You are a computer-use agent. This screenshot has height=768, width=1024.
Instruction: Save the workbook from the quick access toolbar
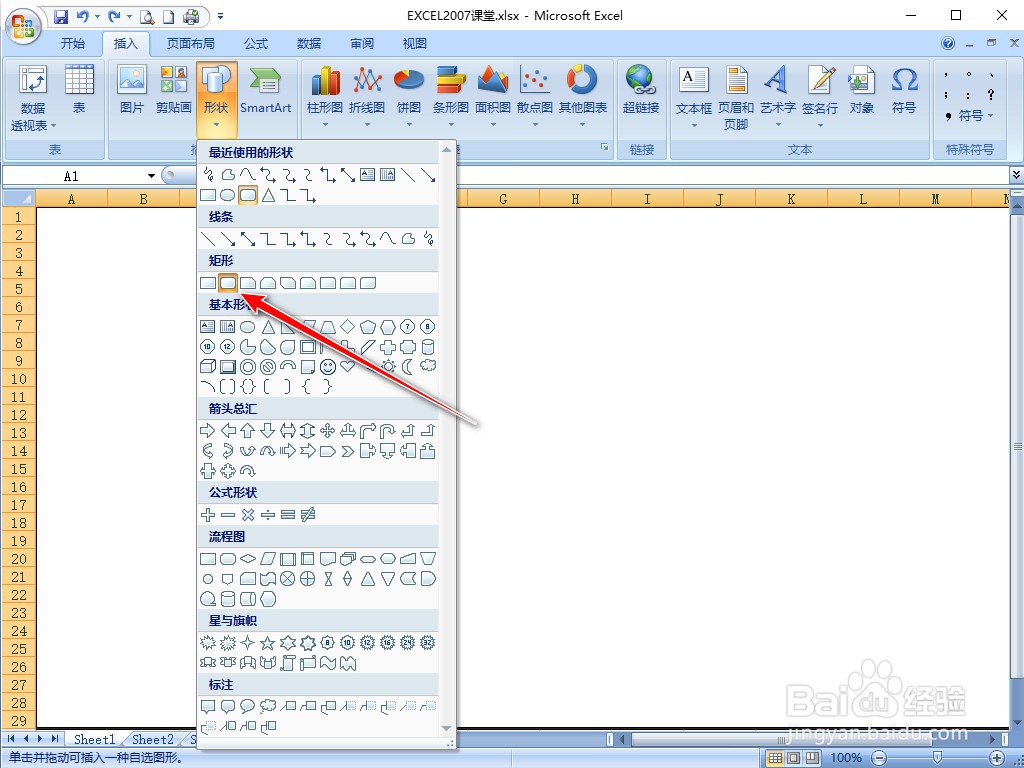click(61, 16)
